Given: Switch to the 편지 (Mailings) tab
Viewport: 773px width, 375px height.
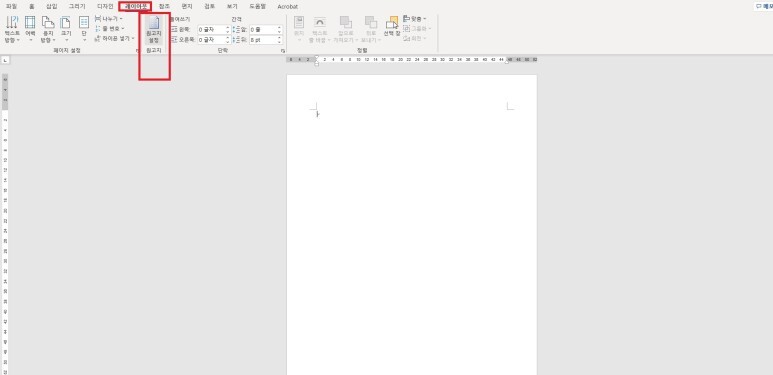Looking at the screenshot, I should coord(187,6).
